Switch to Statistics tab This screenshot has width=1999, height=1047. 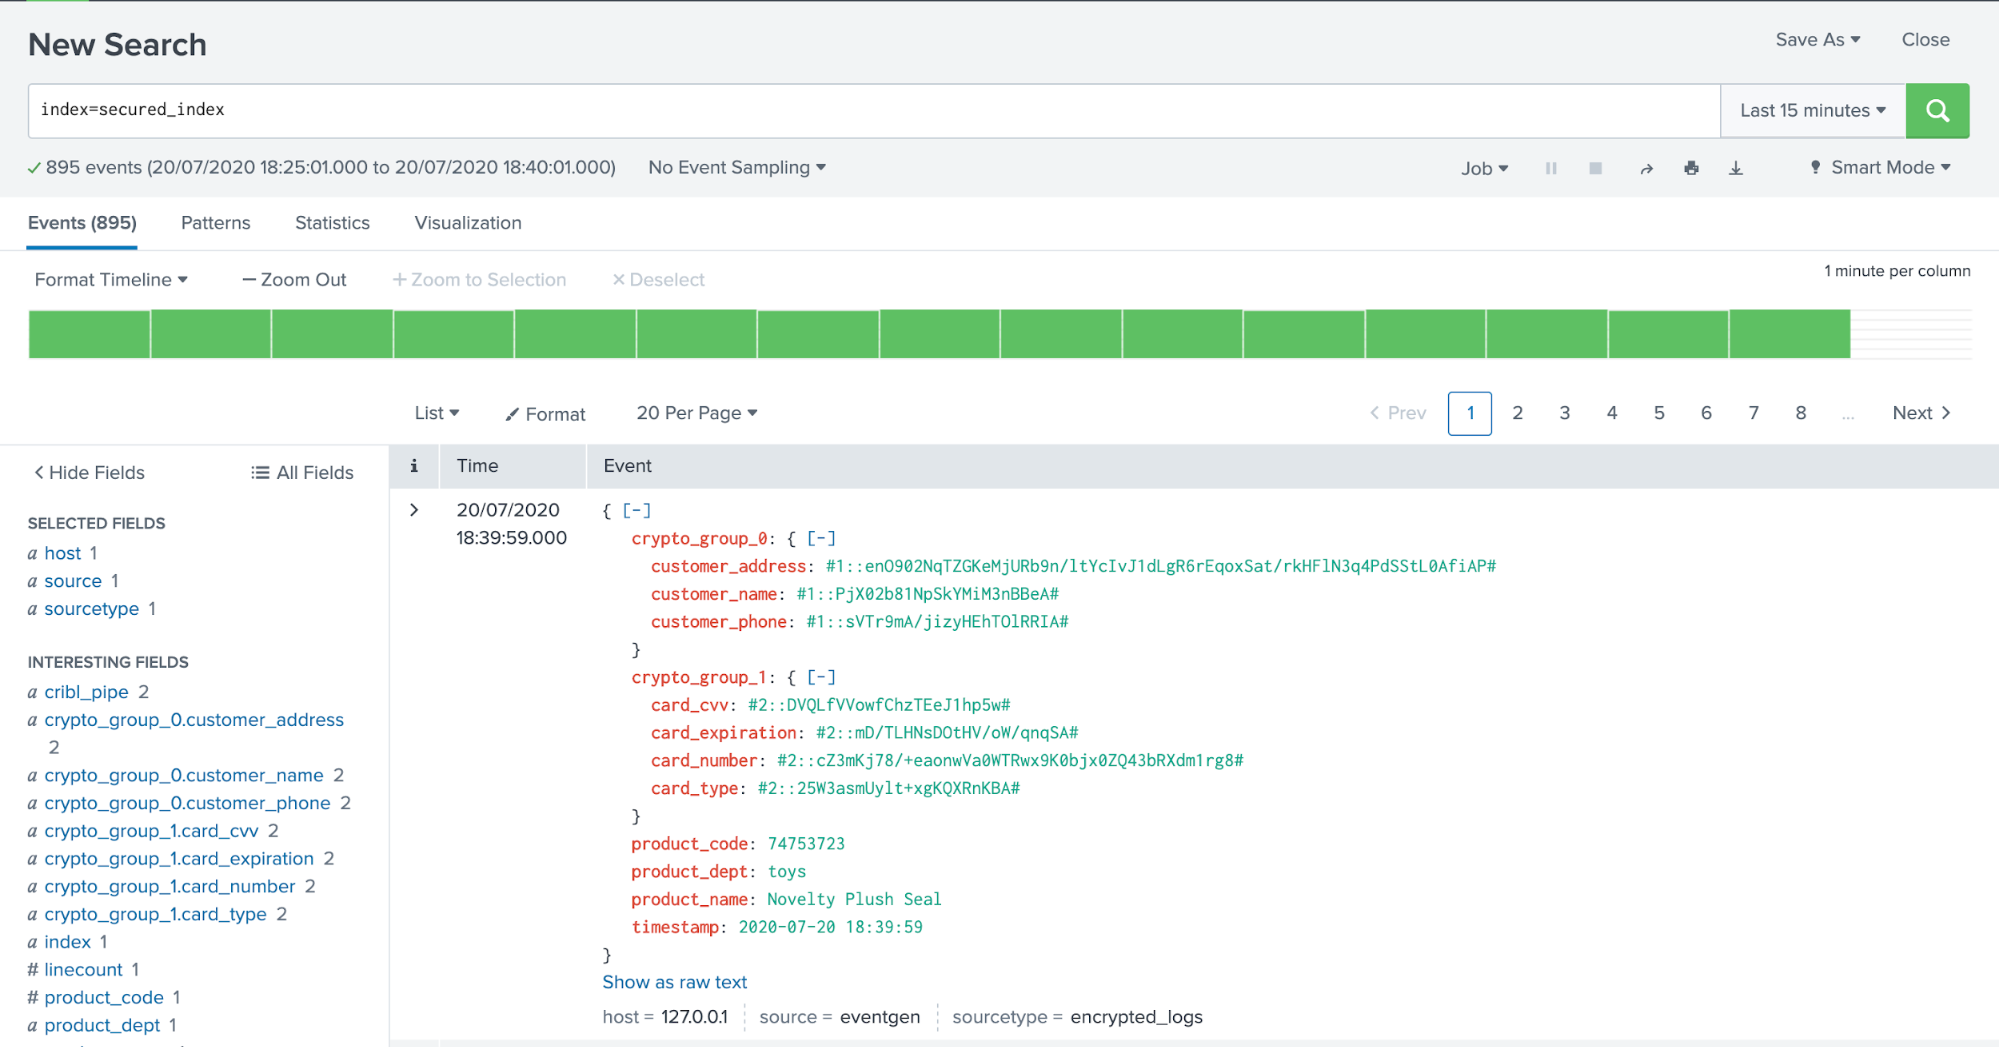coord(332,223)
